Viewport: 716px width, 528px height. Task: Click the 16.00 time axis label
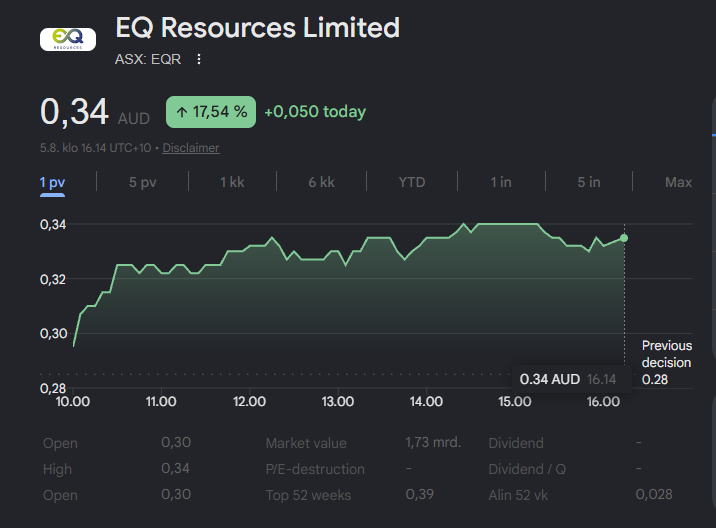click(x=603, y=402)
